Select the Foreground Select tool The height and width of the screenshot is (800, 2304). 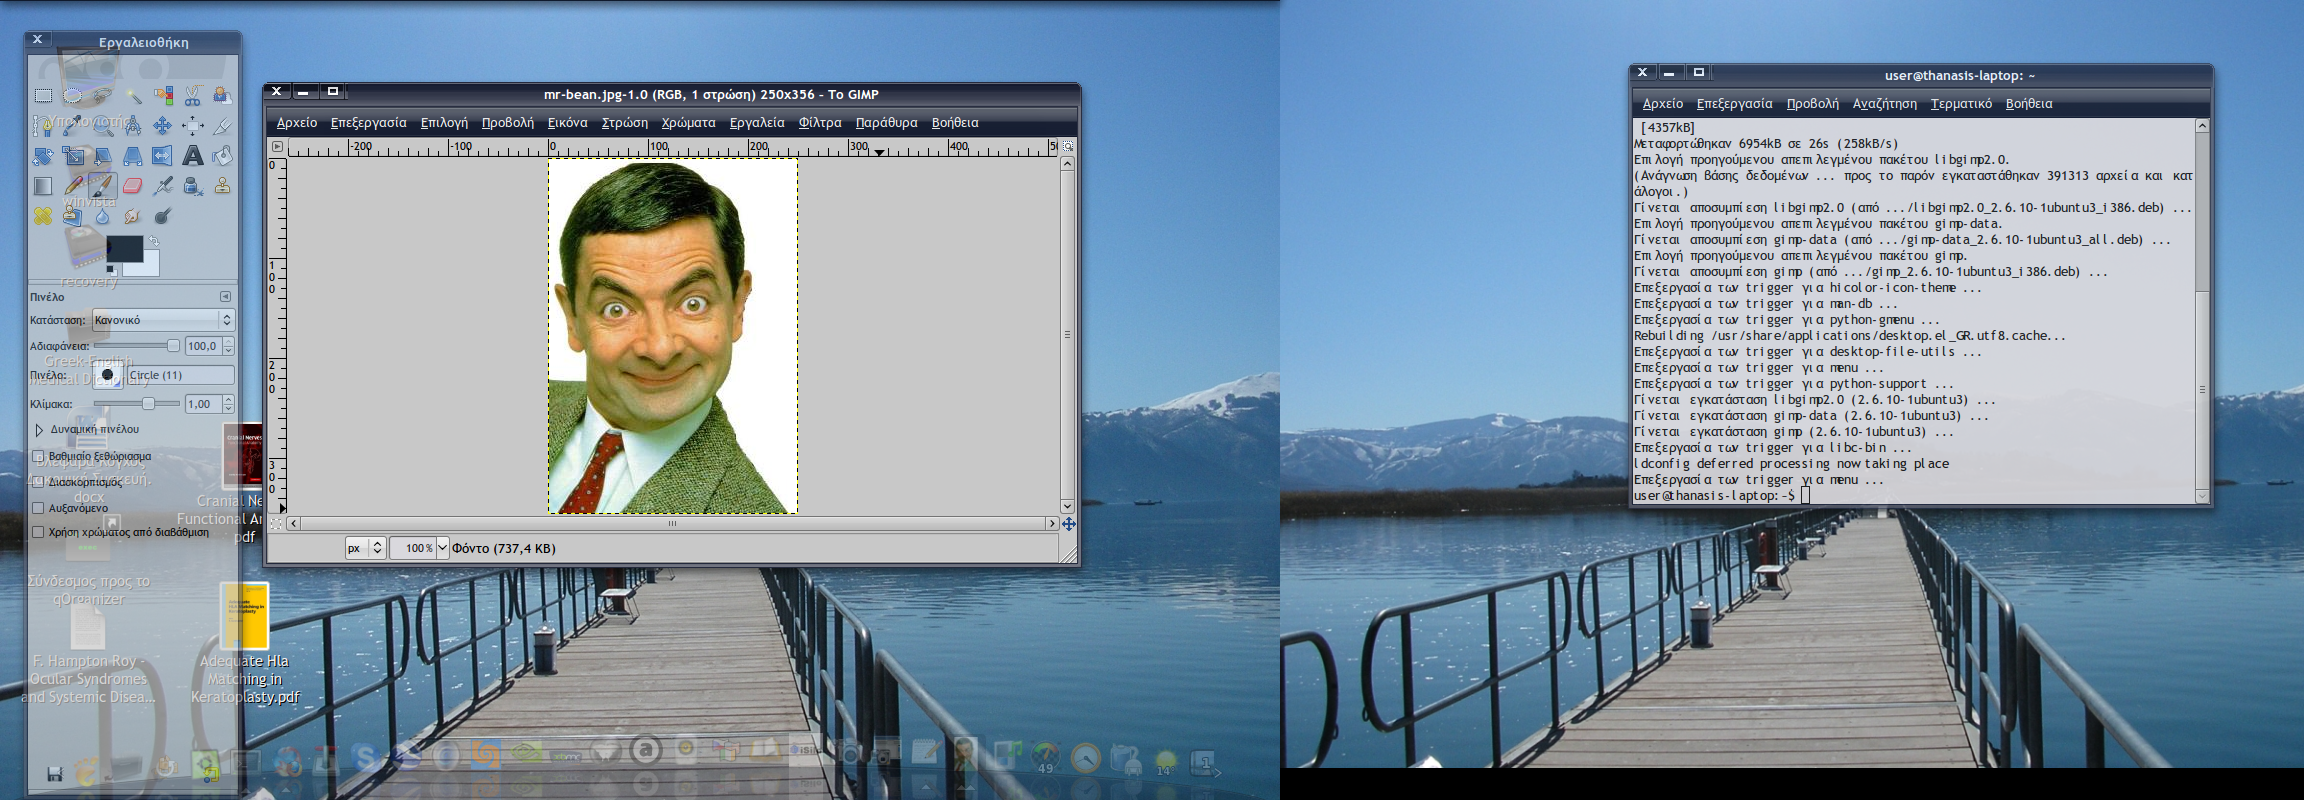click(x=222, y=96)
